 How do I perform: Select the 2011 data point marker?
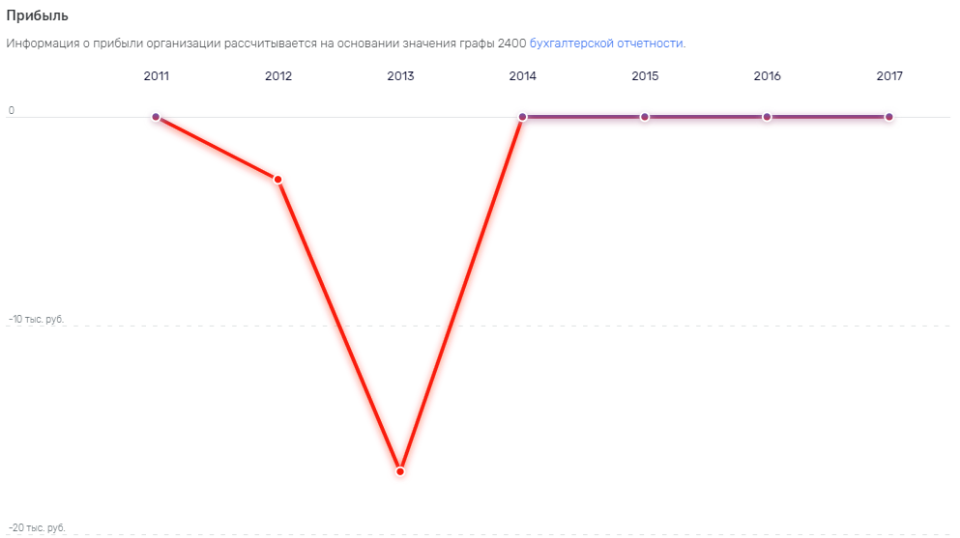tap(156, 117)
